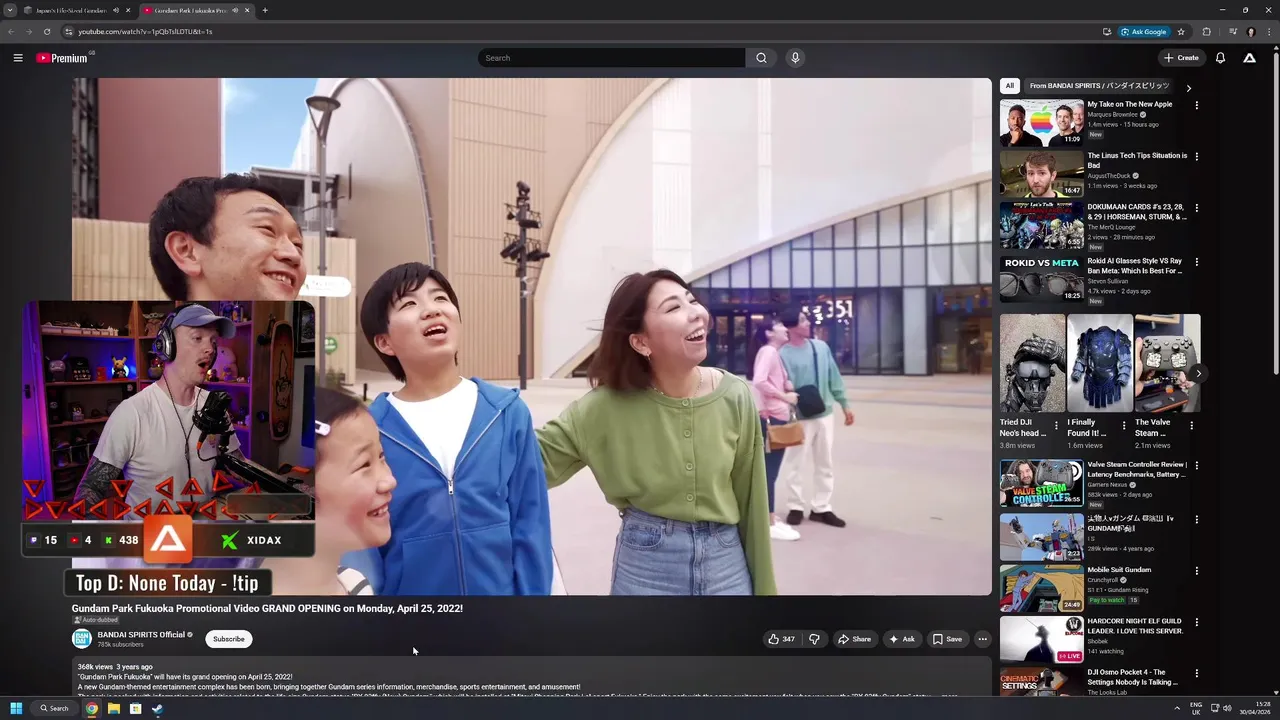Show next filter chips with arrow
The image size is (1280, 720).
click(x=1188, y=88)
